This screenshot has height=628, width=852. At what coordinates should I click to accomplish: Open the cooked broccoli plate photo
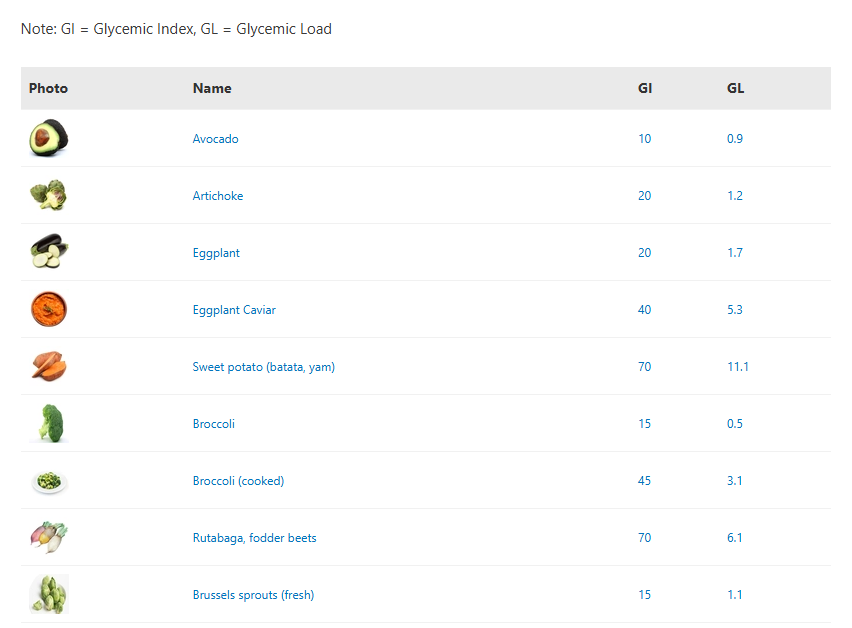click(x=49, y=481)
